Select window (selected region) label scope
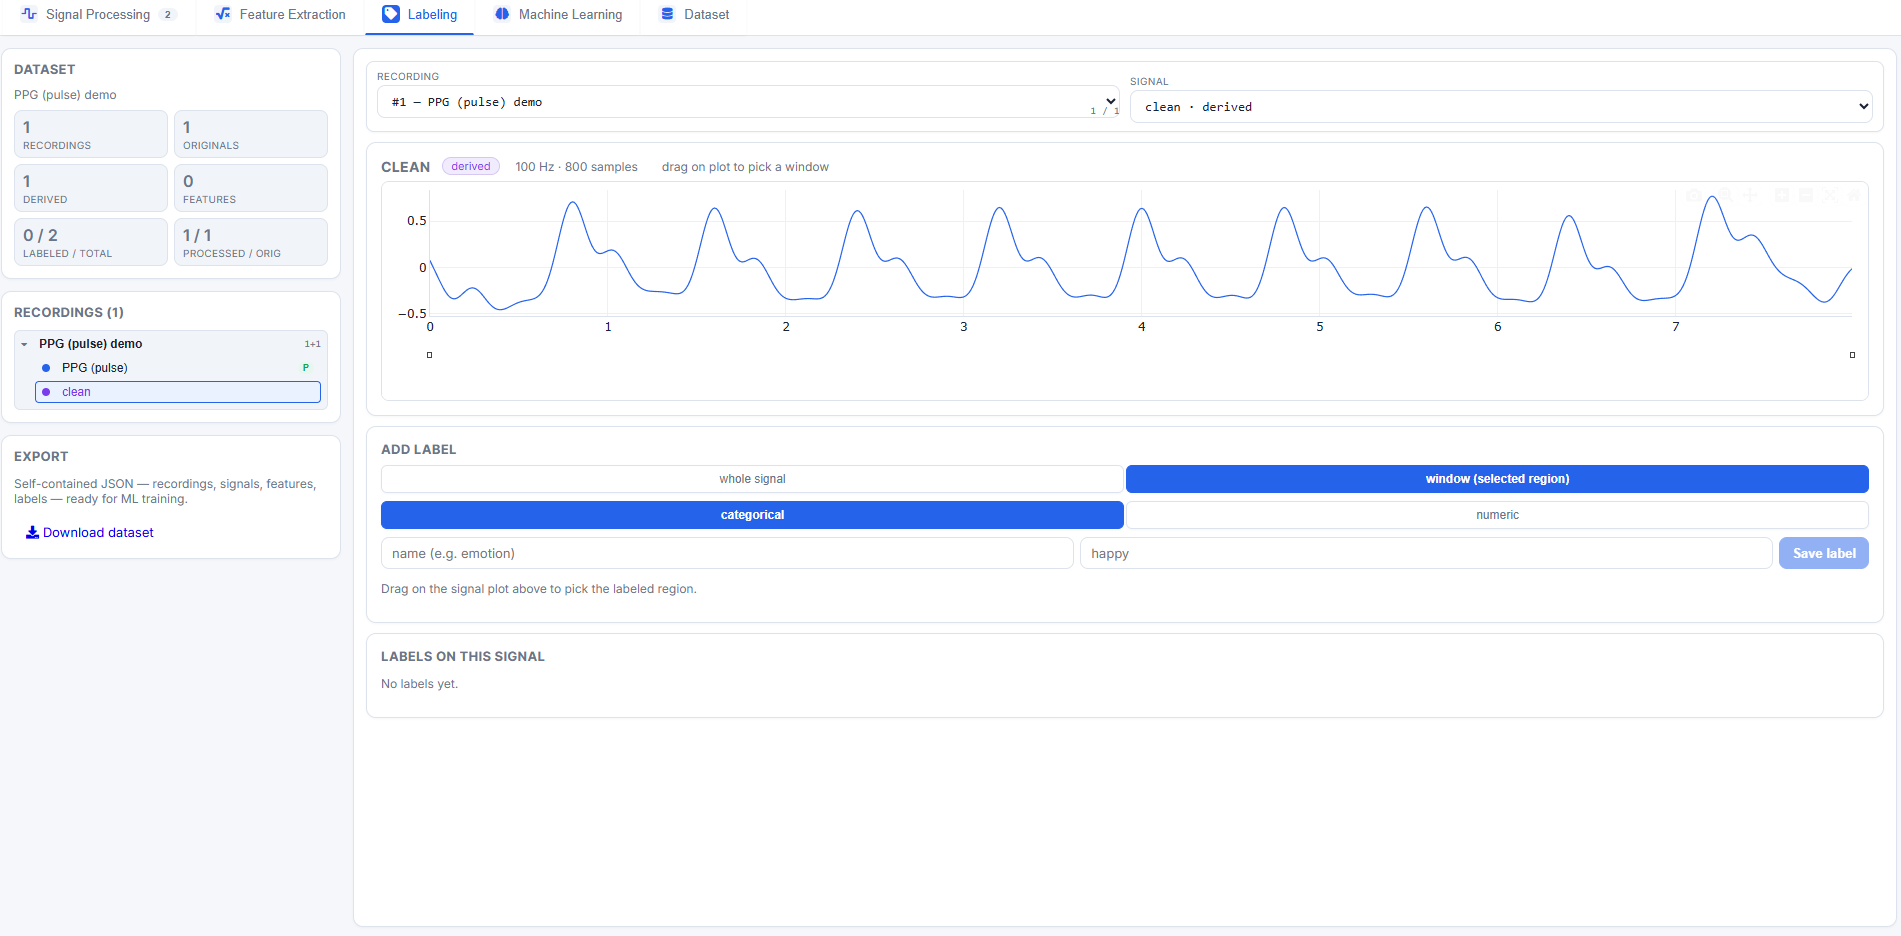The width and height of the screenshot is (1901, 936). (x=1497, y=479)
